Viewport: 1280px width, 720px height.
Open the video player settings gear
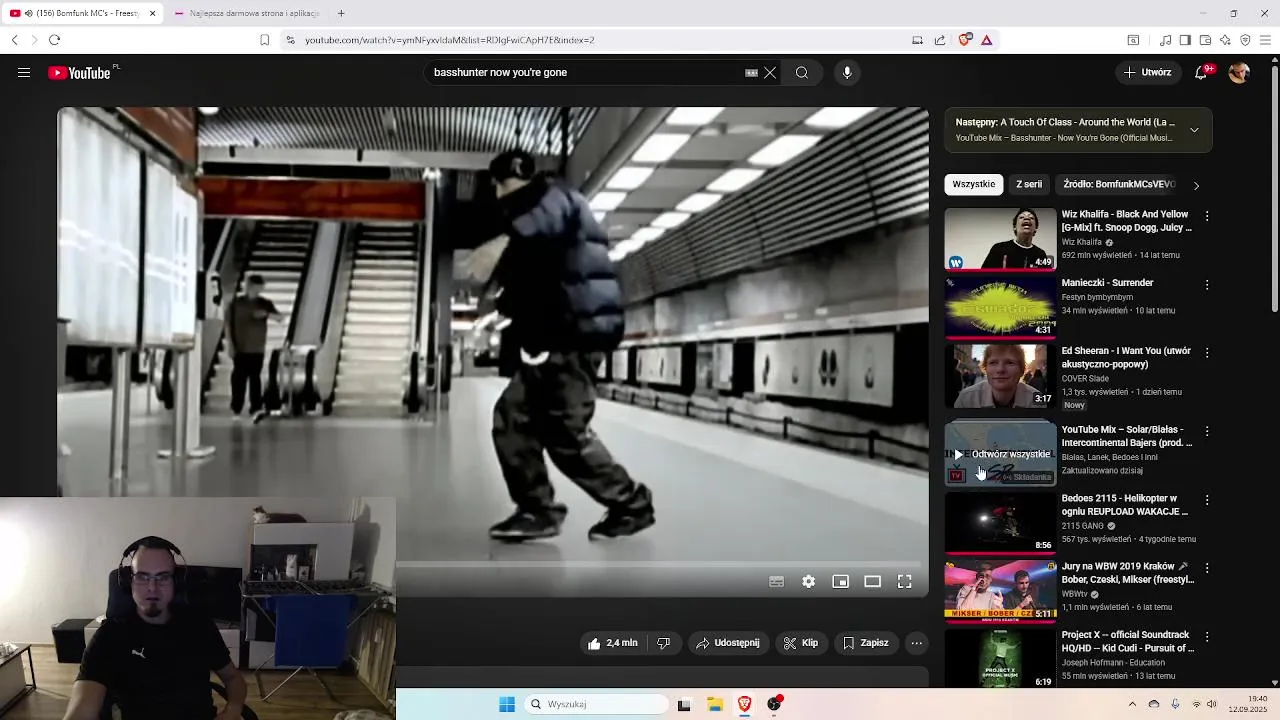(809, 582)
